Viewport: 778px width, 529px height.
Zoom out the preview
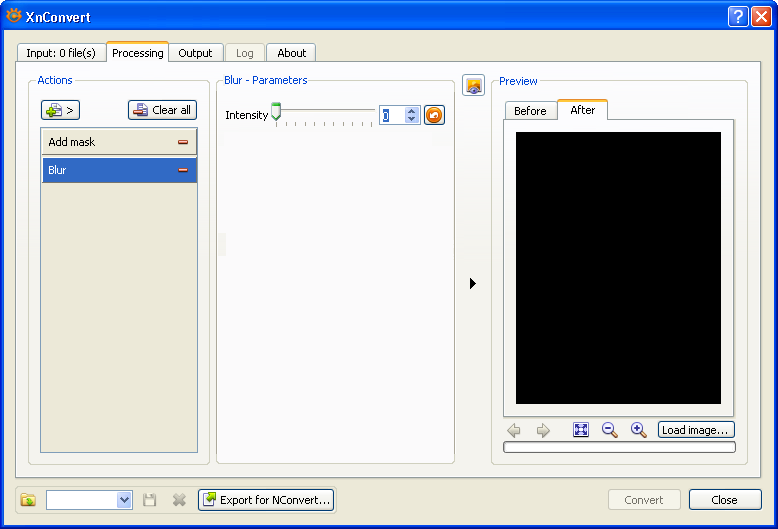coord(609,430)
